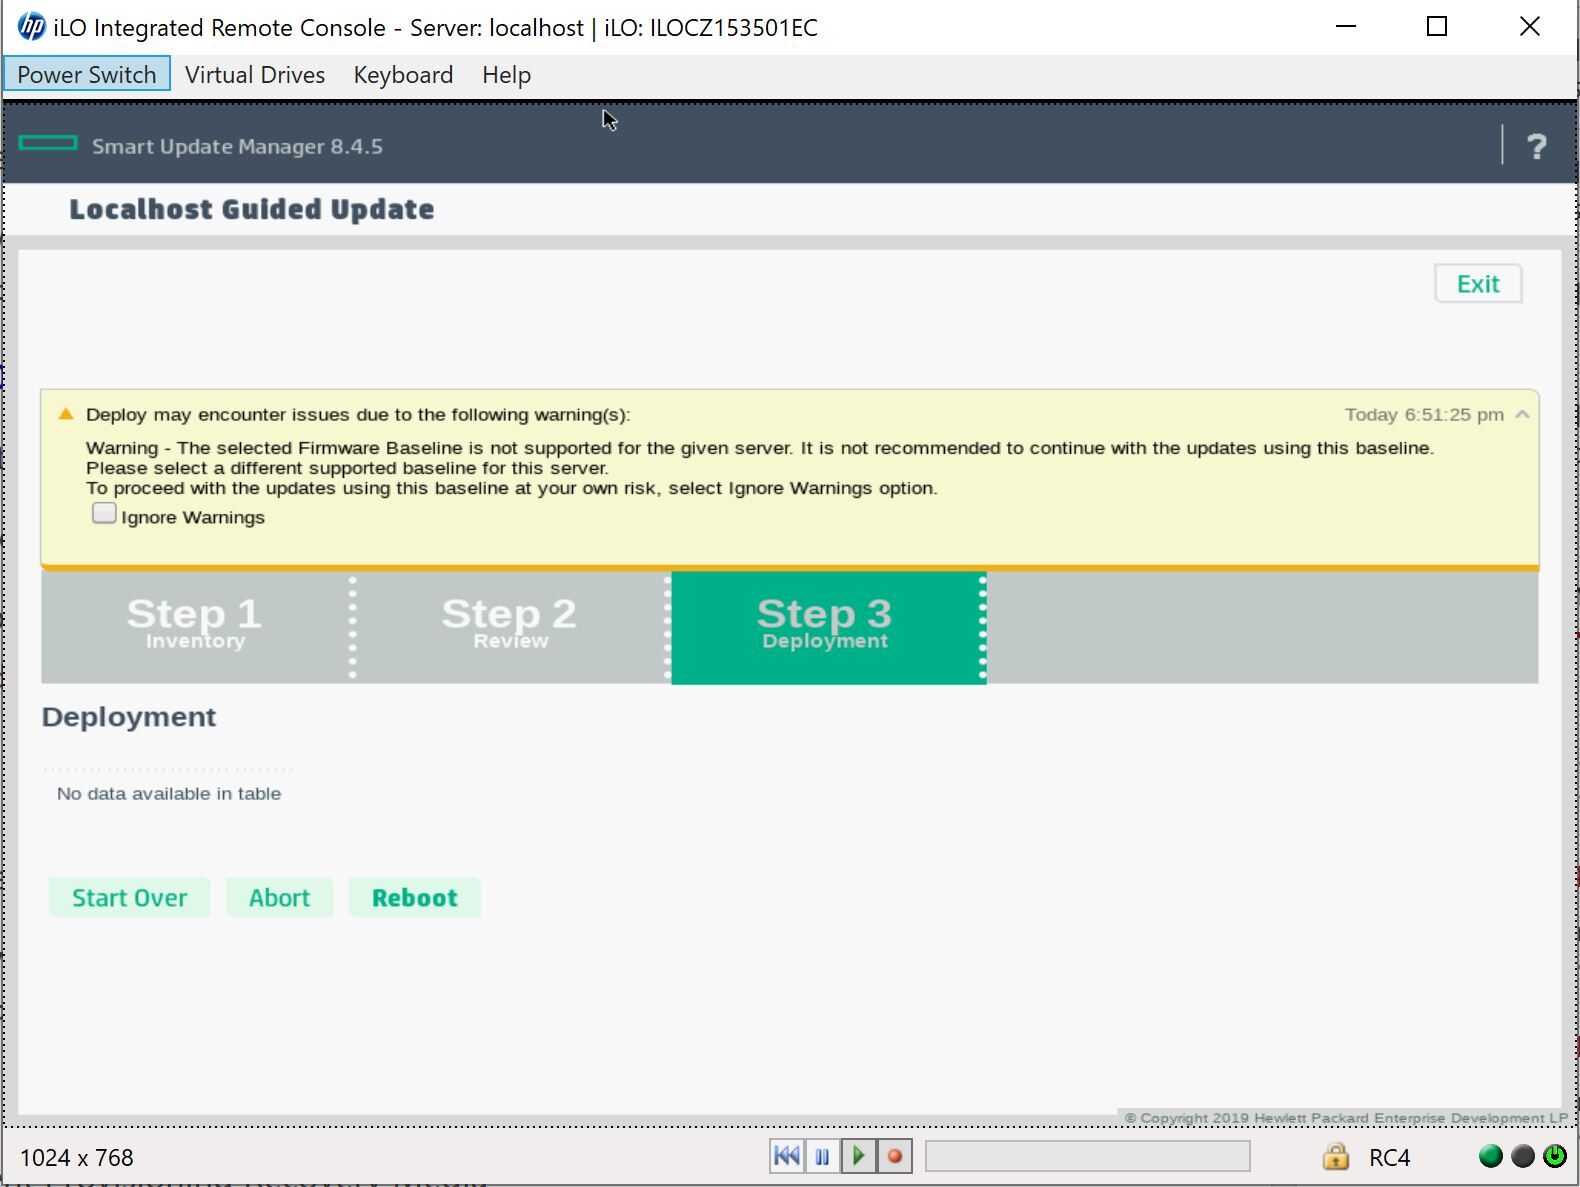The height and width of the screenshot is (1187, 1580).
Task: Click the padlock encryption icon
Action: pos(1336,1157)
